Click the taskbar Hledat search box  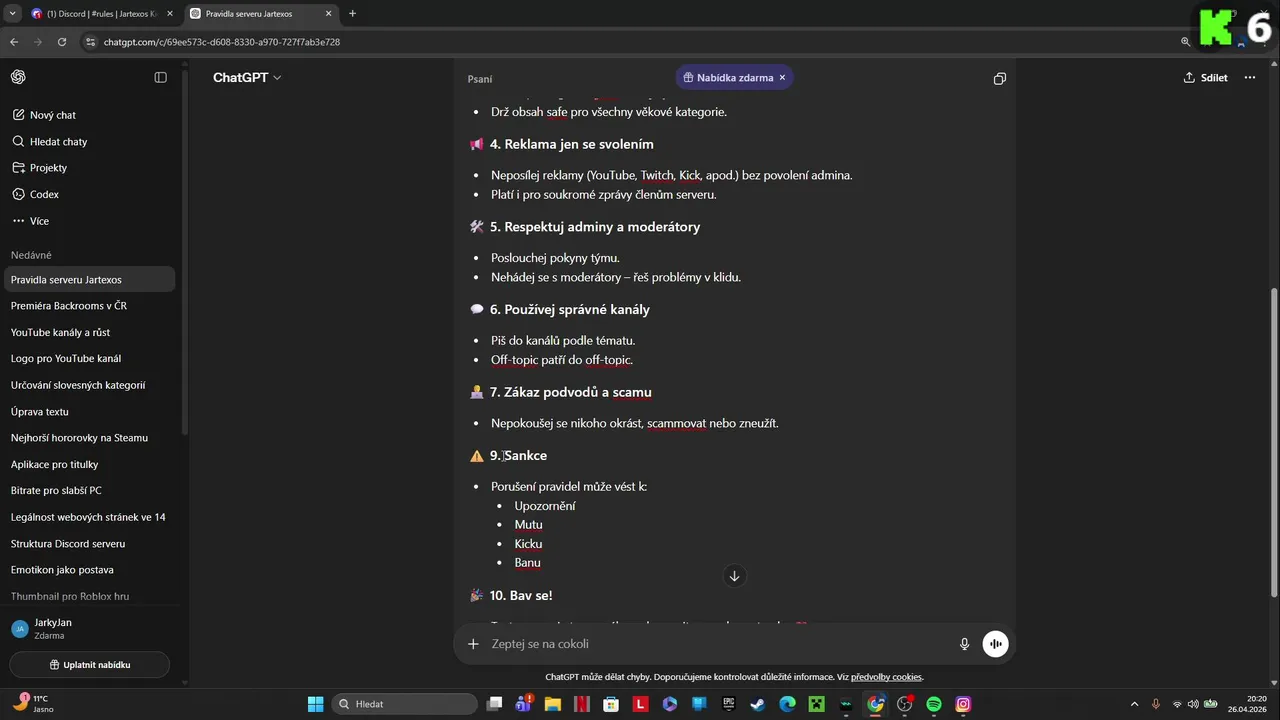[x=404, y=704]
